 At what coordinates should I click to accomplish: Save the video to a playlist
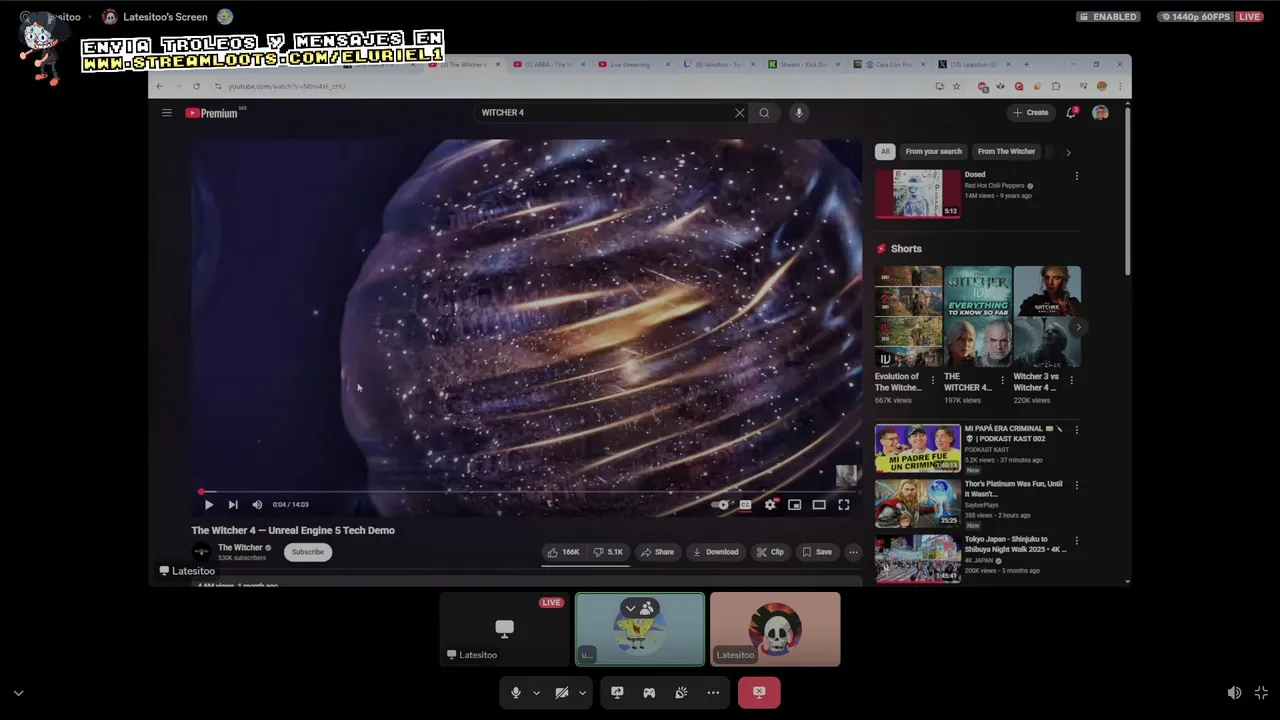pos(817,552)
